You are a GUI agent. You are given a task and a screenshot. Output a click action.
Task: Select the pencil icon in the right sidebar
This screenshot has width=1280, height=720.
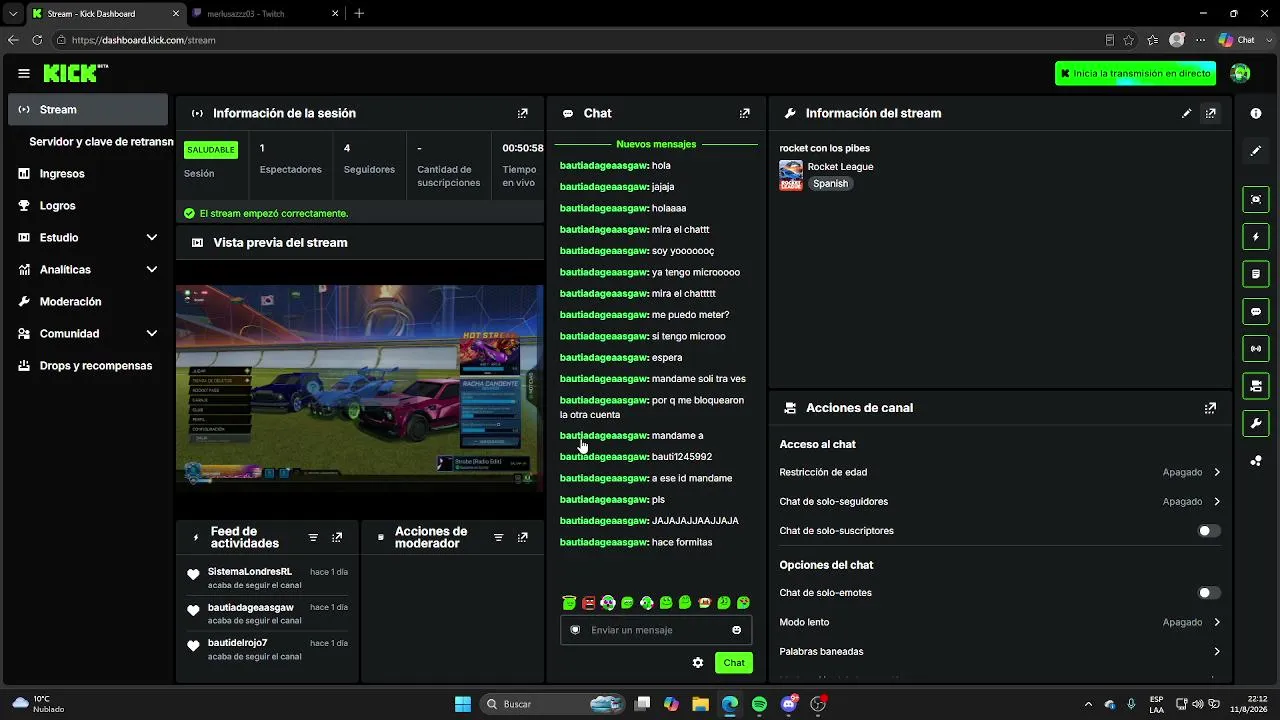[1256, 151]
